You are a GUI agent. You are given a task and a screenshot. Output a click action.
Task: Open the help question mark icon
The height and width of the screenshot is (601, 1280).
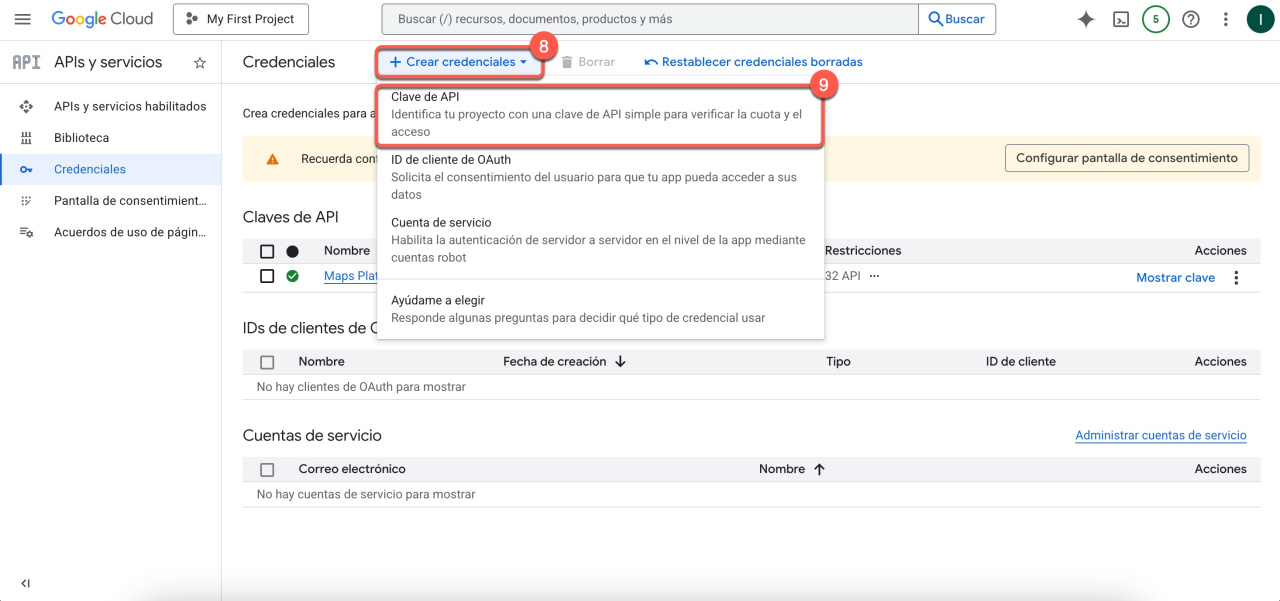(x=1190, y=19)
